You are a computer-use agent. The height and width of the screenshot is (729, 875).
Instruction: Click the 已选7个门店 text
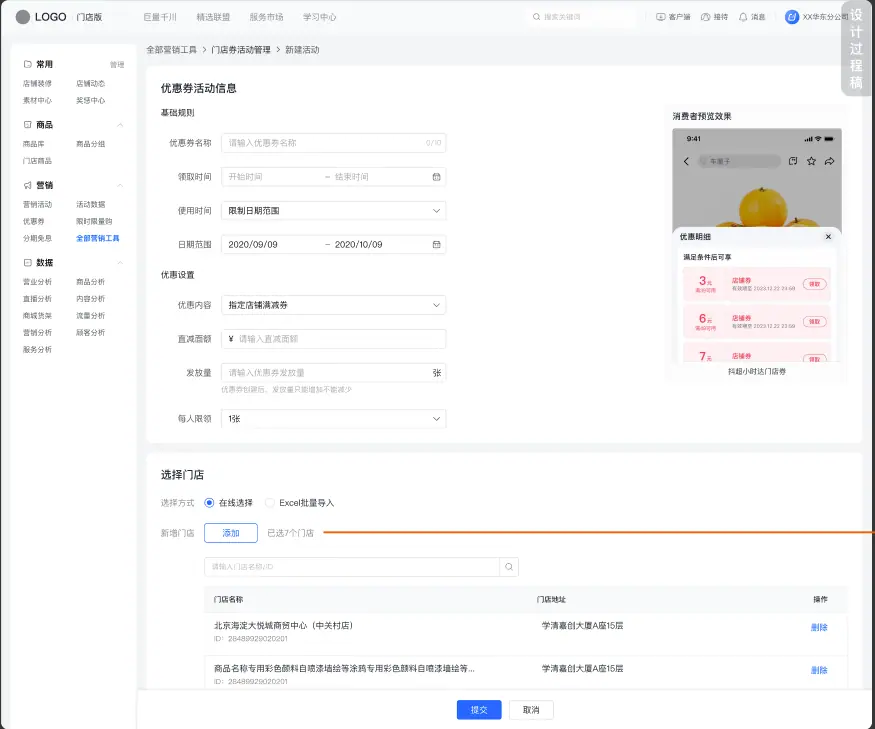point(290,533)
